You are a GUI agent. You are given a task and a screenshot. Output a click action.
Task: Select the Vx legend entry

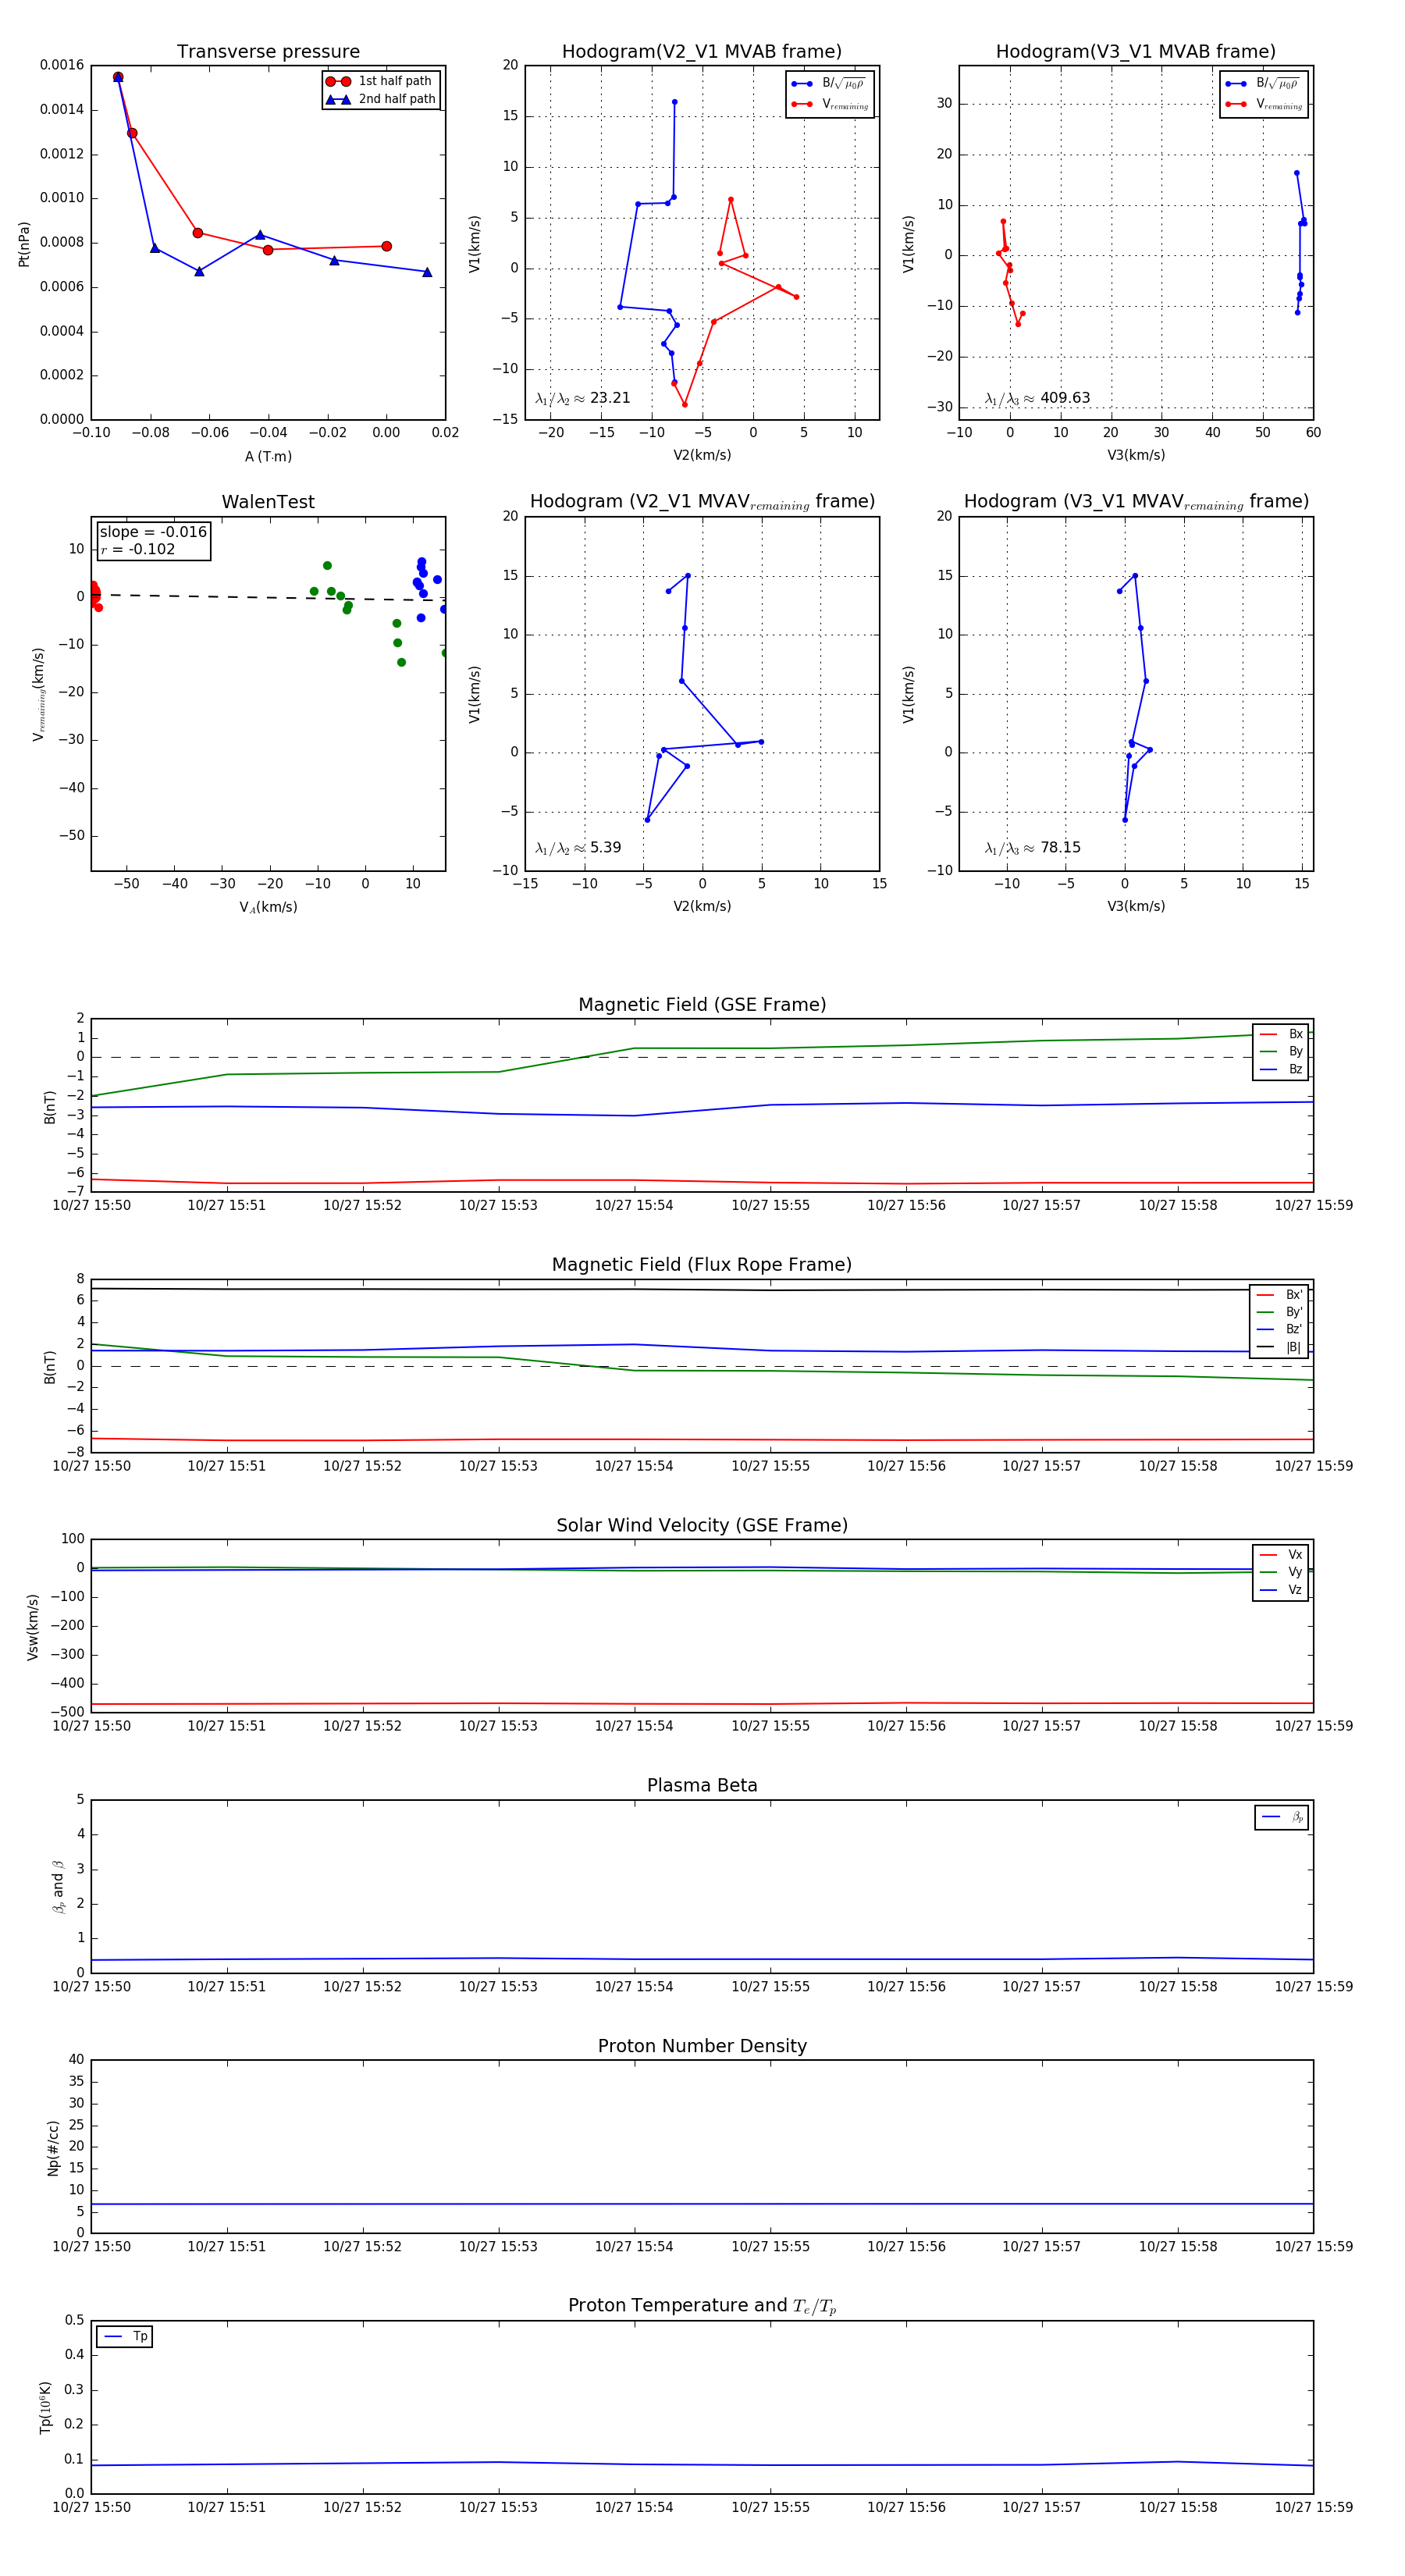pyautogui.click(x=1281, y=1555)
